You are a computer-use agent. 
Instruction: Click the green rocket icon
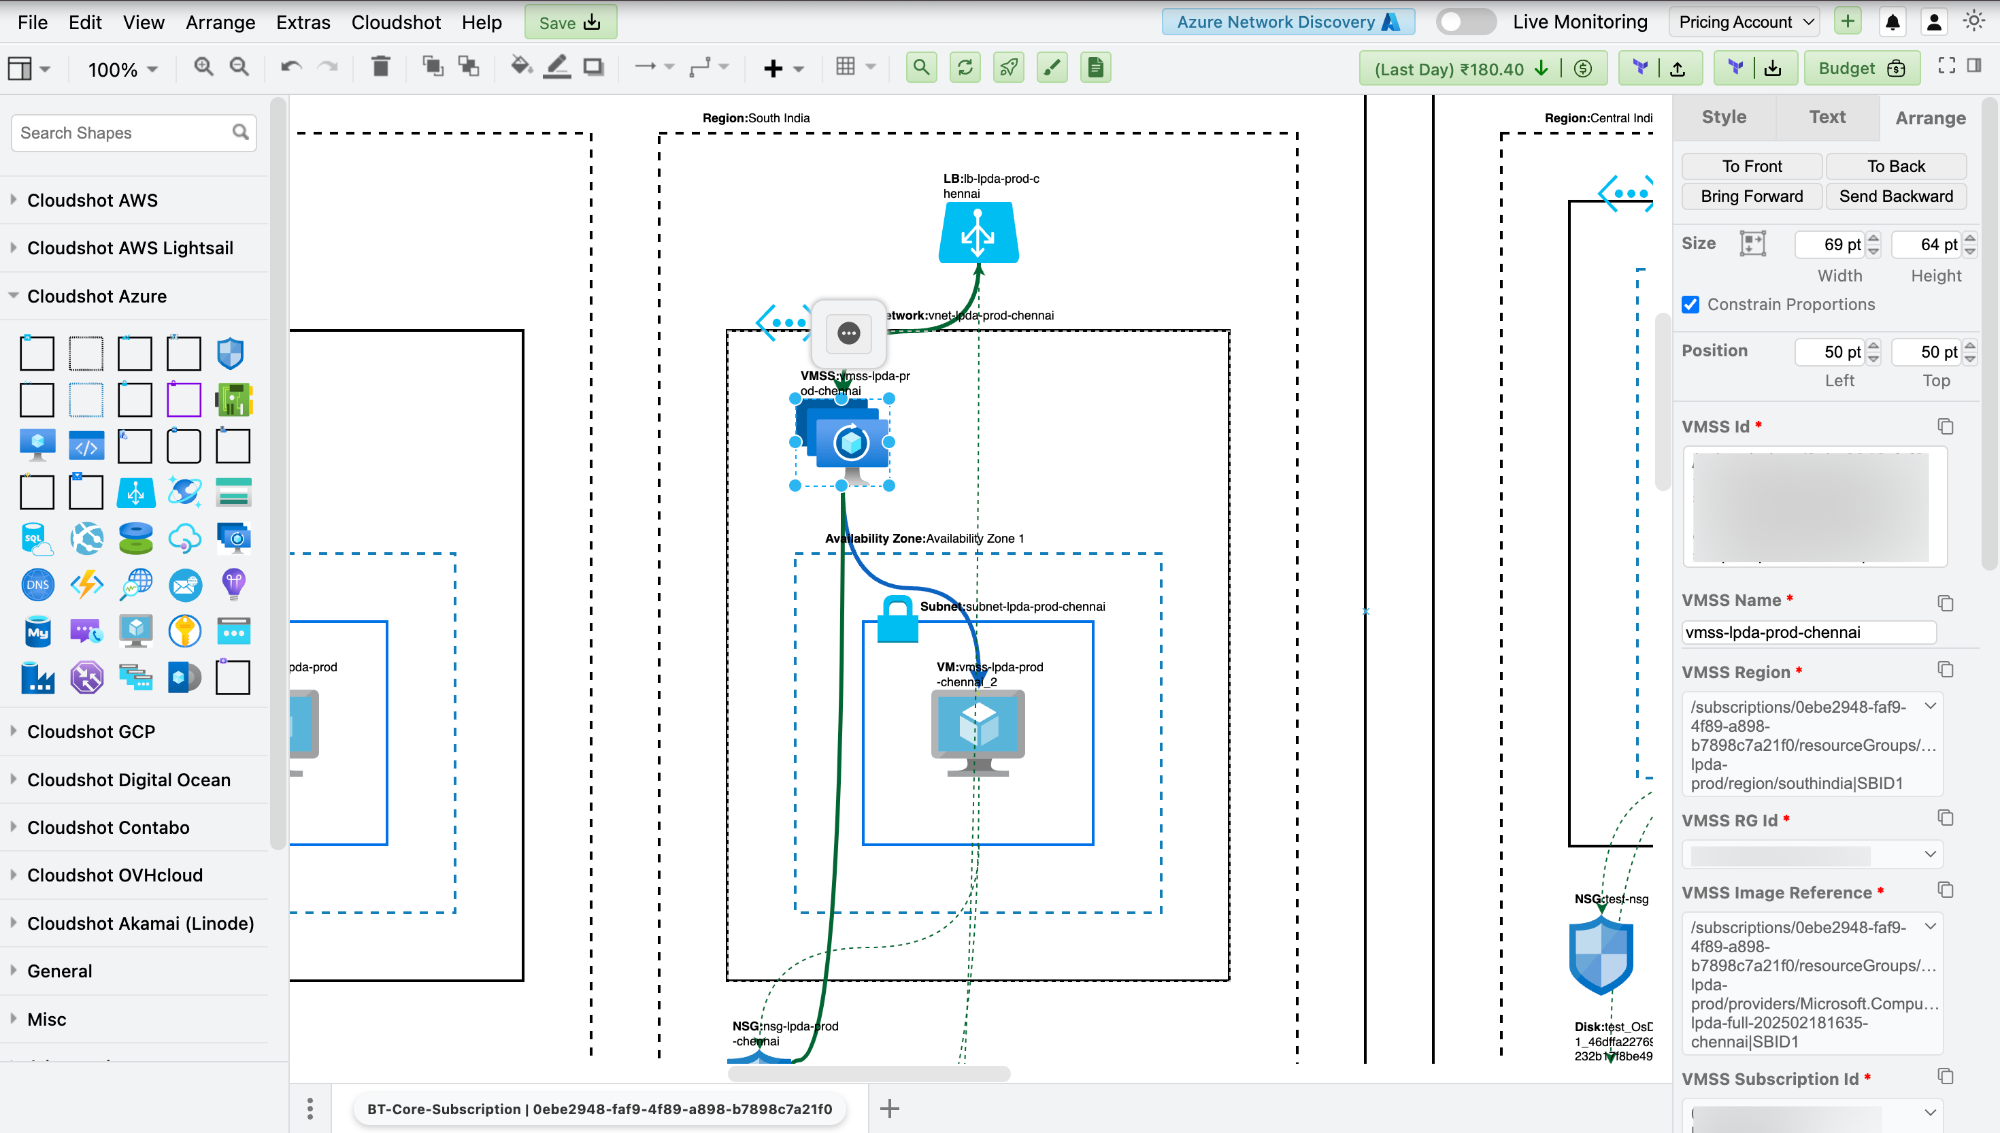pyautogui.click(x=1009, y=68)
